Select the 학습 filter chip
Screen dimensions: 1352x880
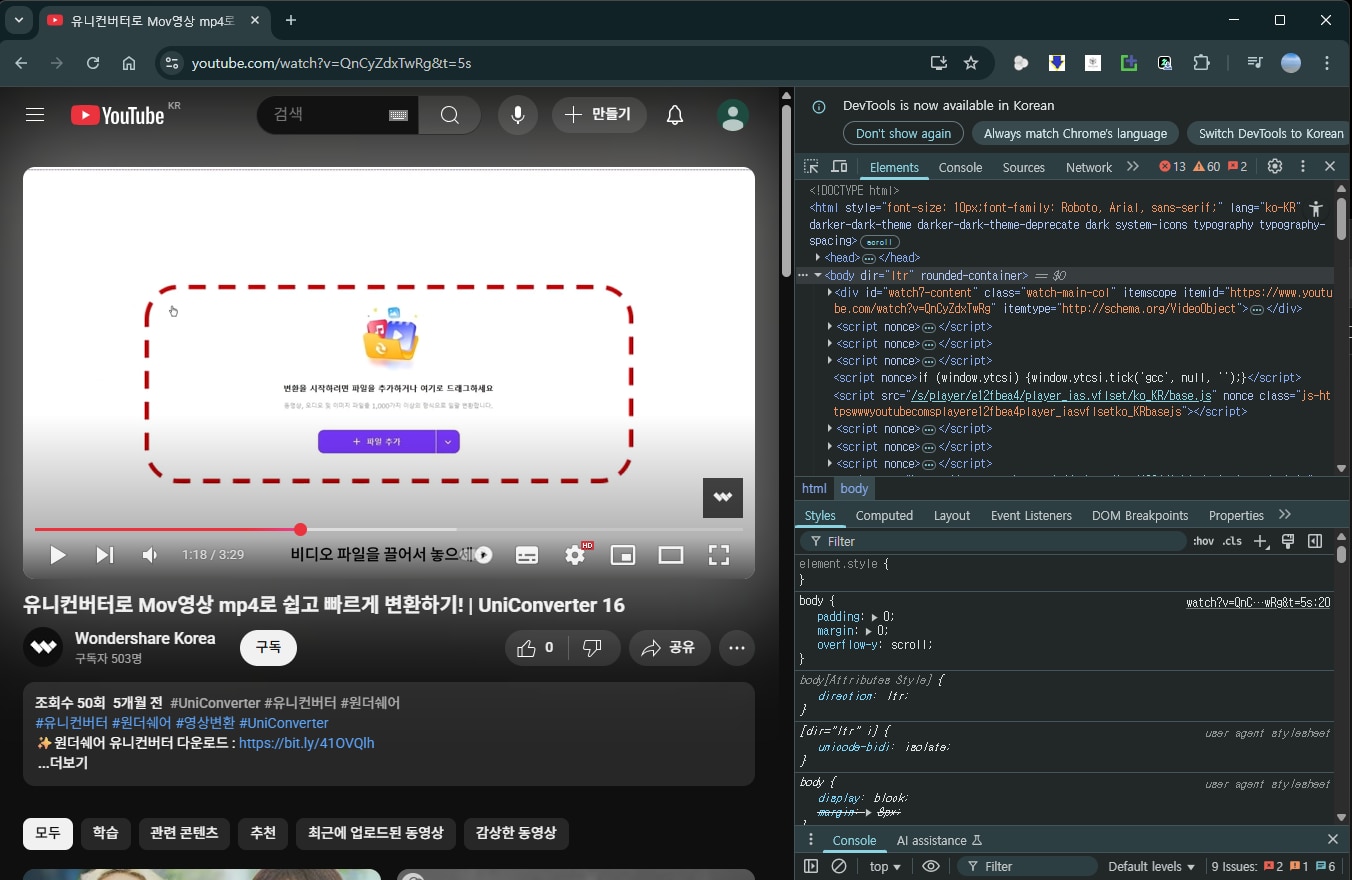point(106,833)
